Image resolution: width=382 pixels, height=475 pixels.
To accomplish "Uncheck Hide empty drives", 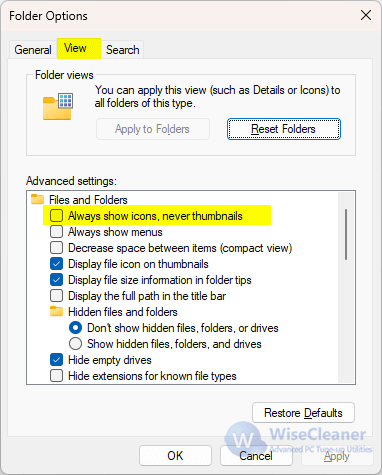I will click(57, 360).
